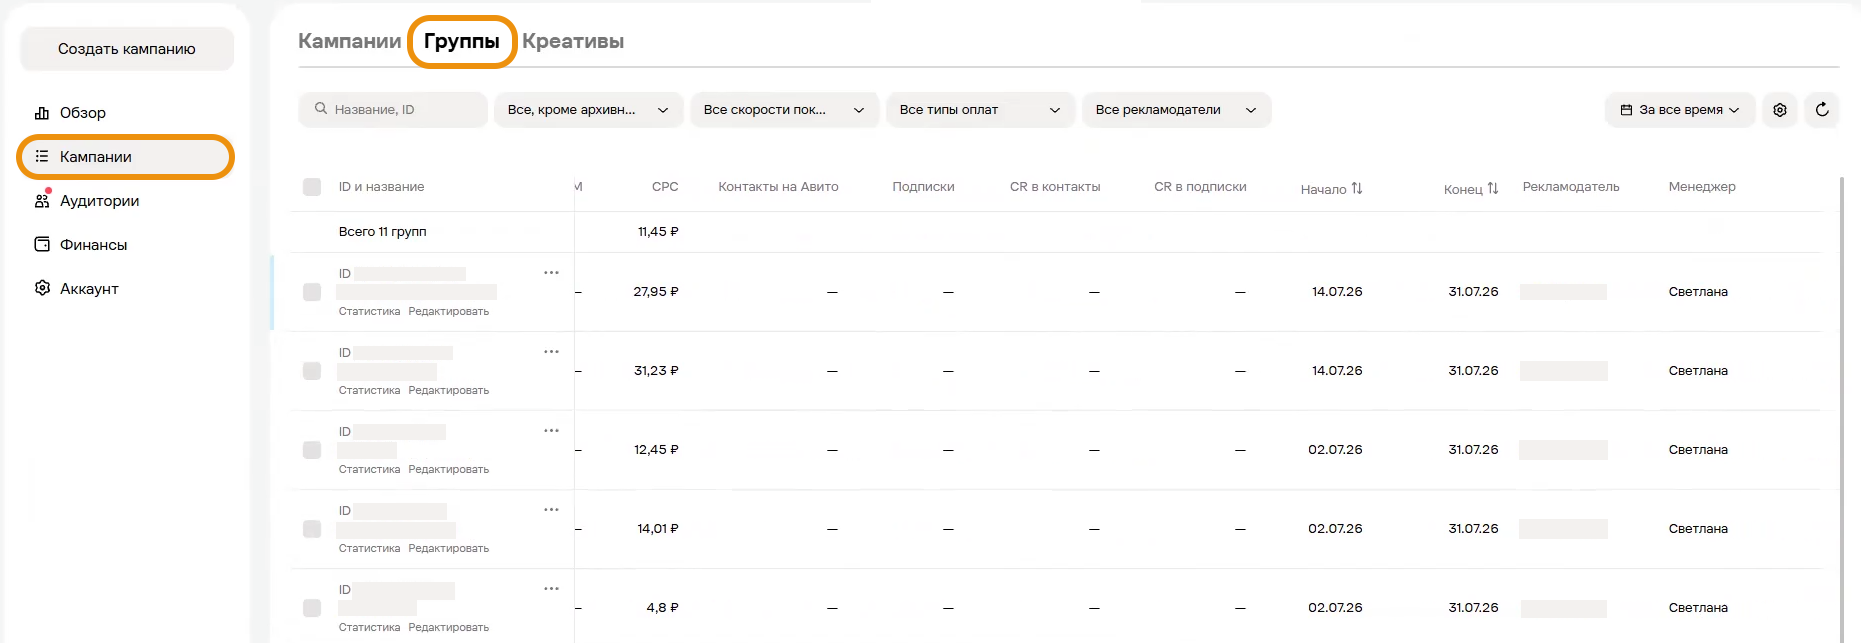The width and height of the screenshot is (1861, 643).
Task: Check the checkbox for the 31,23 ₽ group row
Action: [x=312, y=371]
